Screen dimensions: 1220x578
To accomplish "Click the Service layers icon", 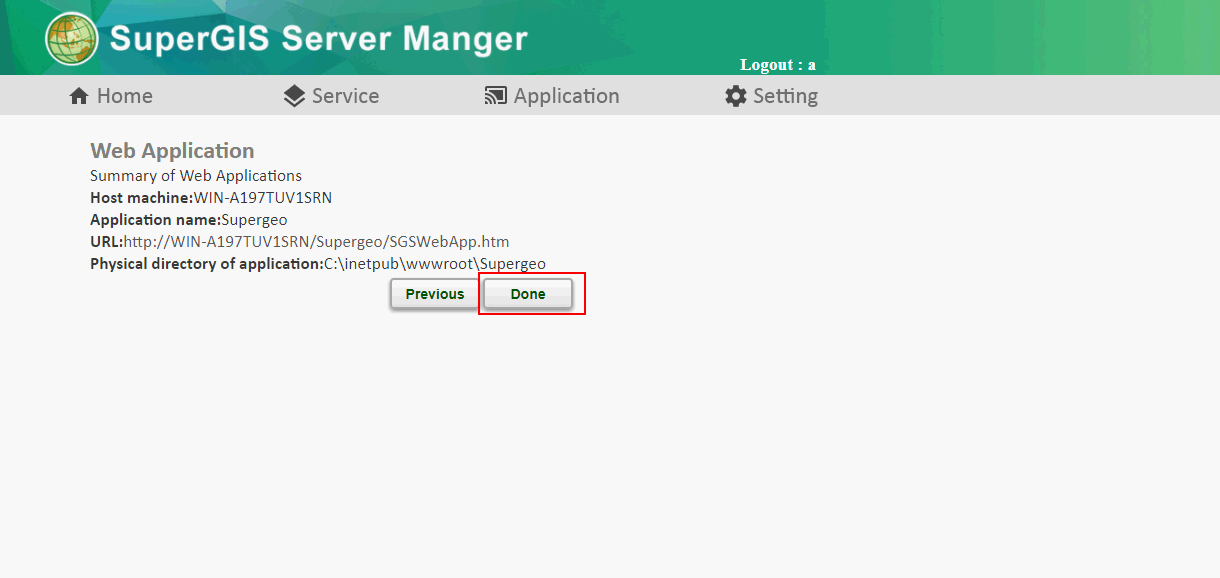I will pyautogui.click(x=294, y=96).
